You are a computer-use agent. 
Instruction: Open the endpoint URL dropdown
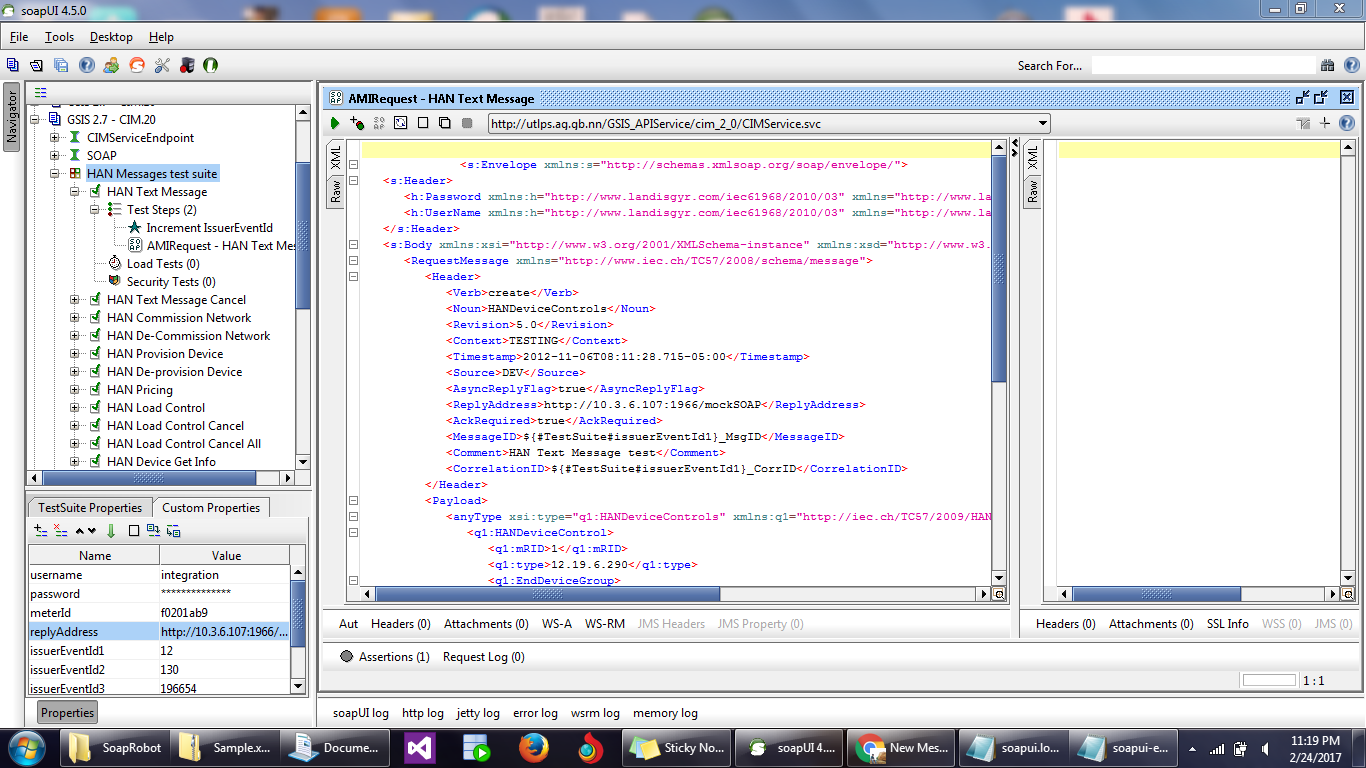pos(1043,124)
